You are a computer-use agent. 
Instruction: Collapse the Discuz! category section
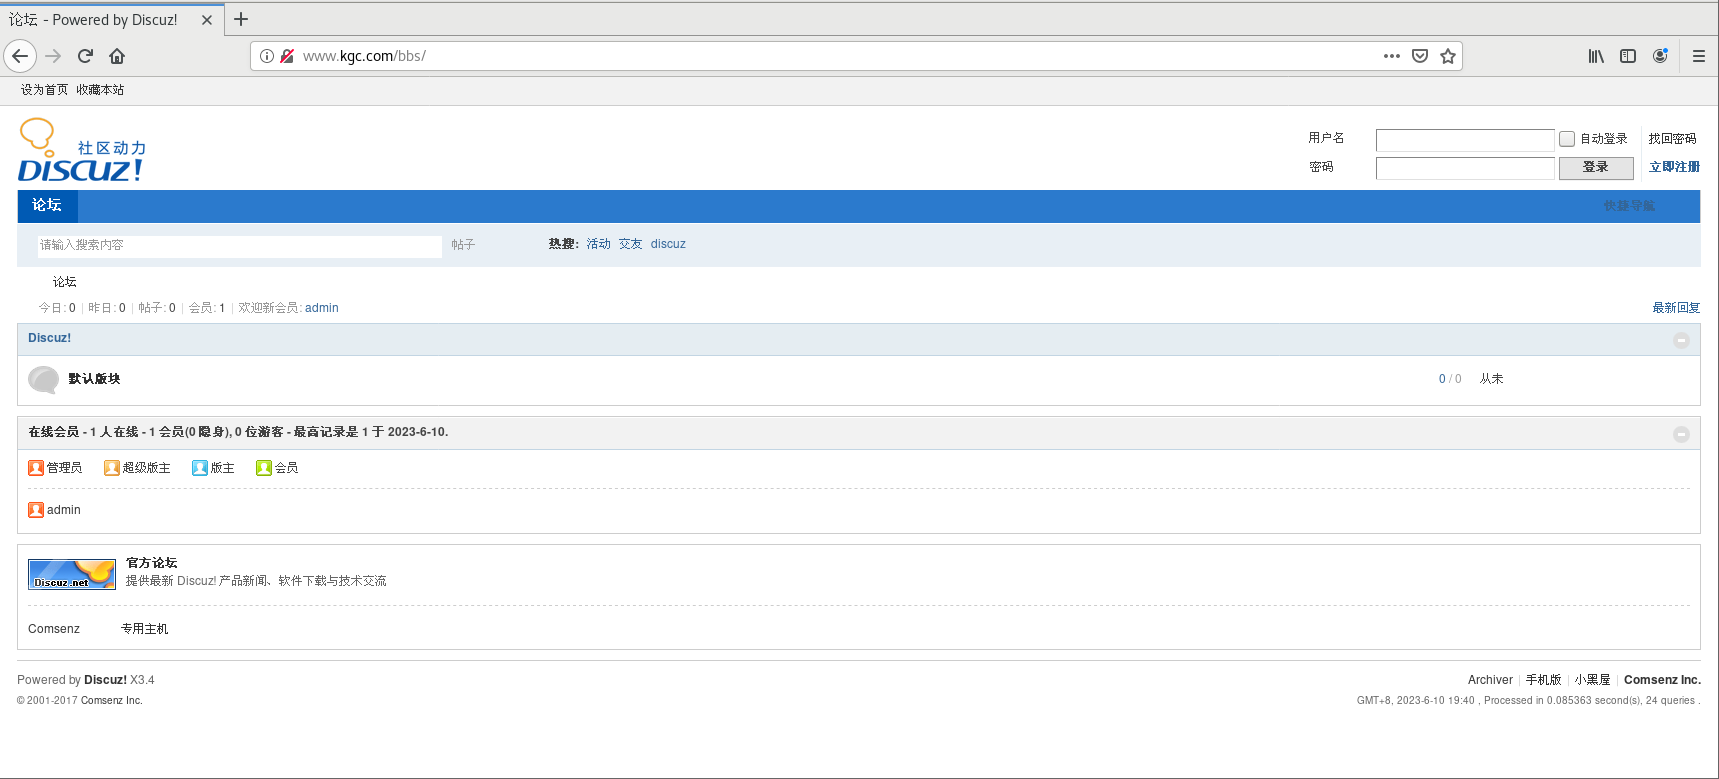tap(1681, 341)
